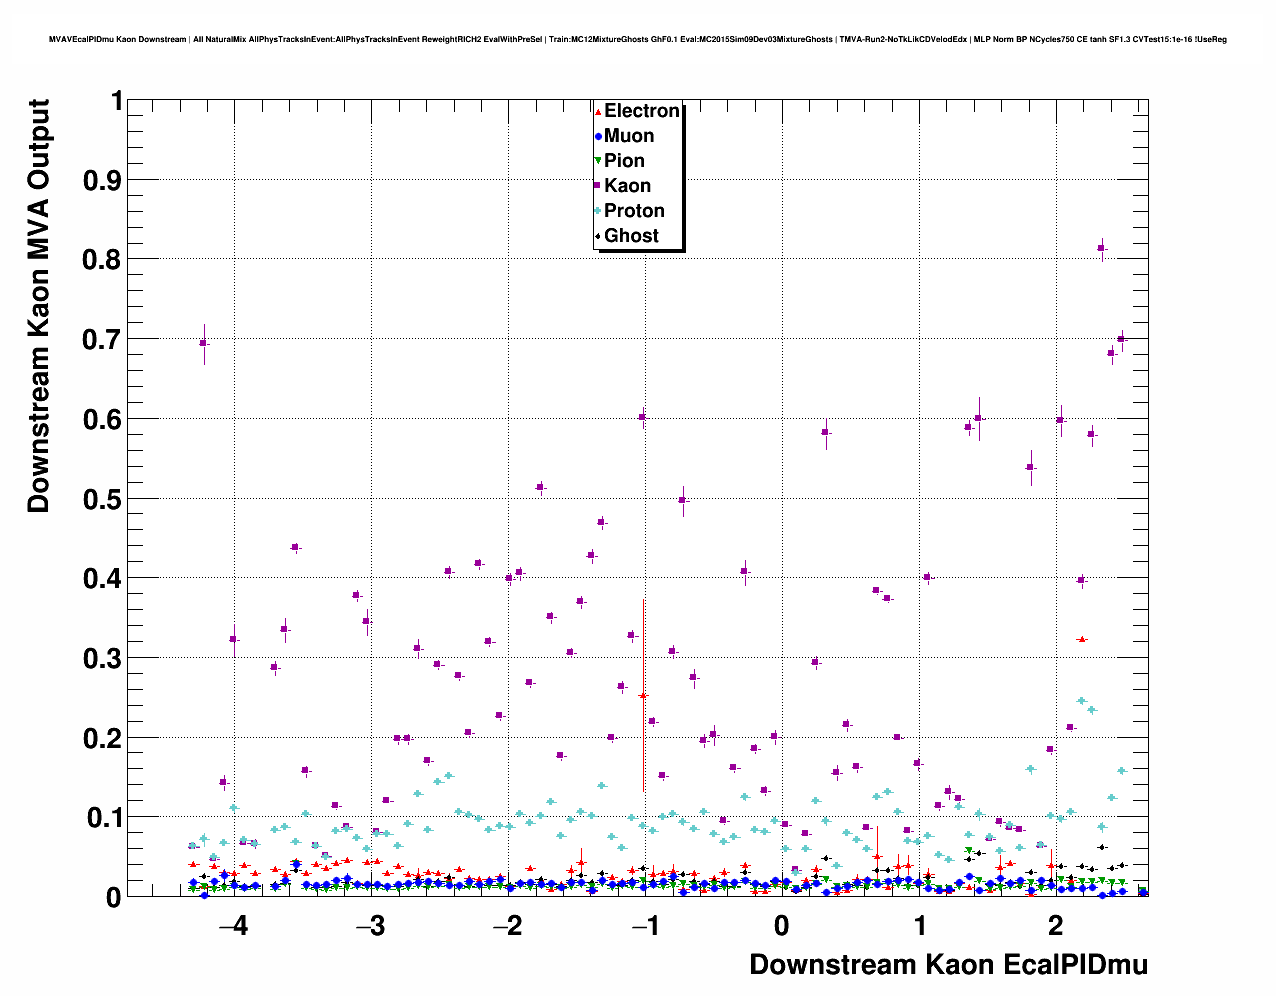Image resolution: width=1276 pixels, height=996 pixels.
Task: Click the red Electron point with long error bar
Action: (643, 695)
